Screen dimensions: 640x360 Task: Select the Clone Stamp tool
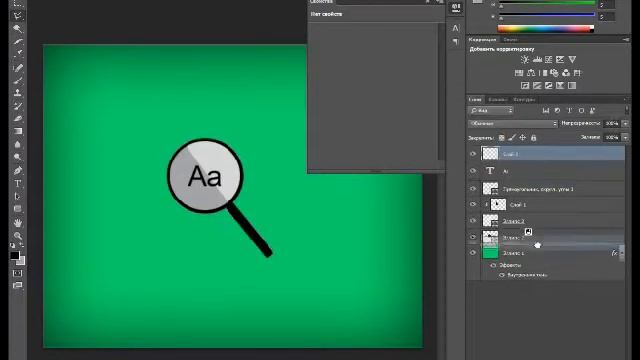pos(18,93)
